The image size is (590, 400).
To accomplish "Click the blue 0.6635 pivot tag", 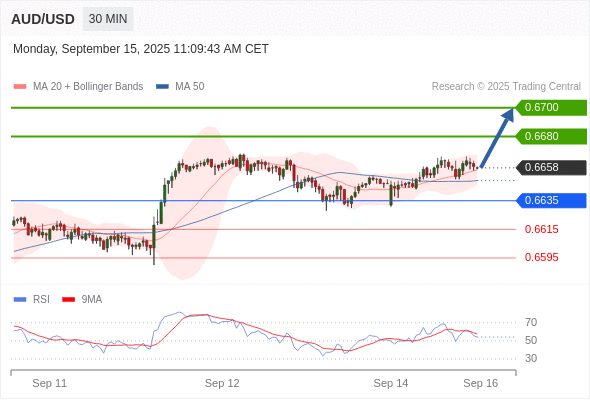I will pos(551,201).
